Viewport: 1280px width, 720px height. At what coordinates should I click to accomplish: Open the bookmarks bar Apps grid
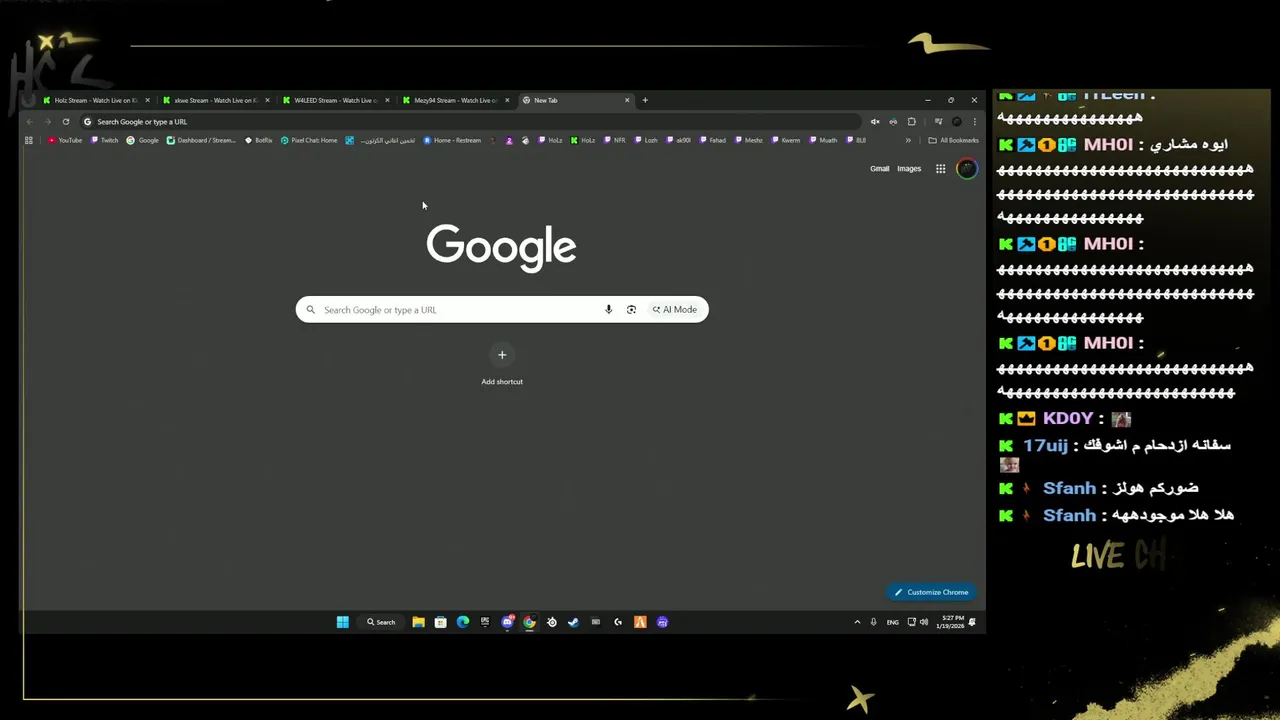(29, 140)
